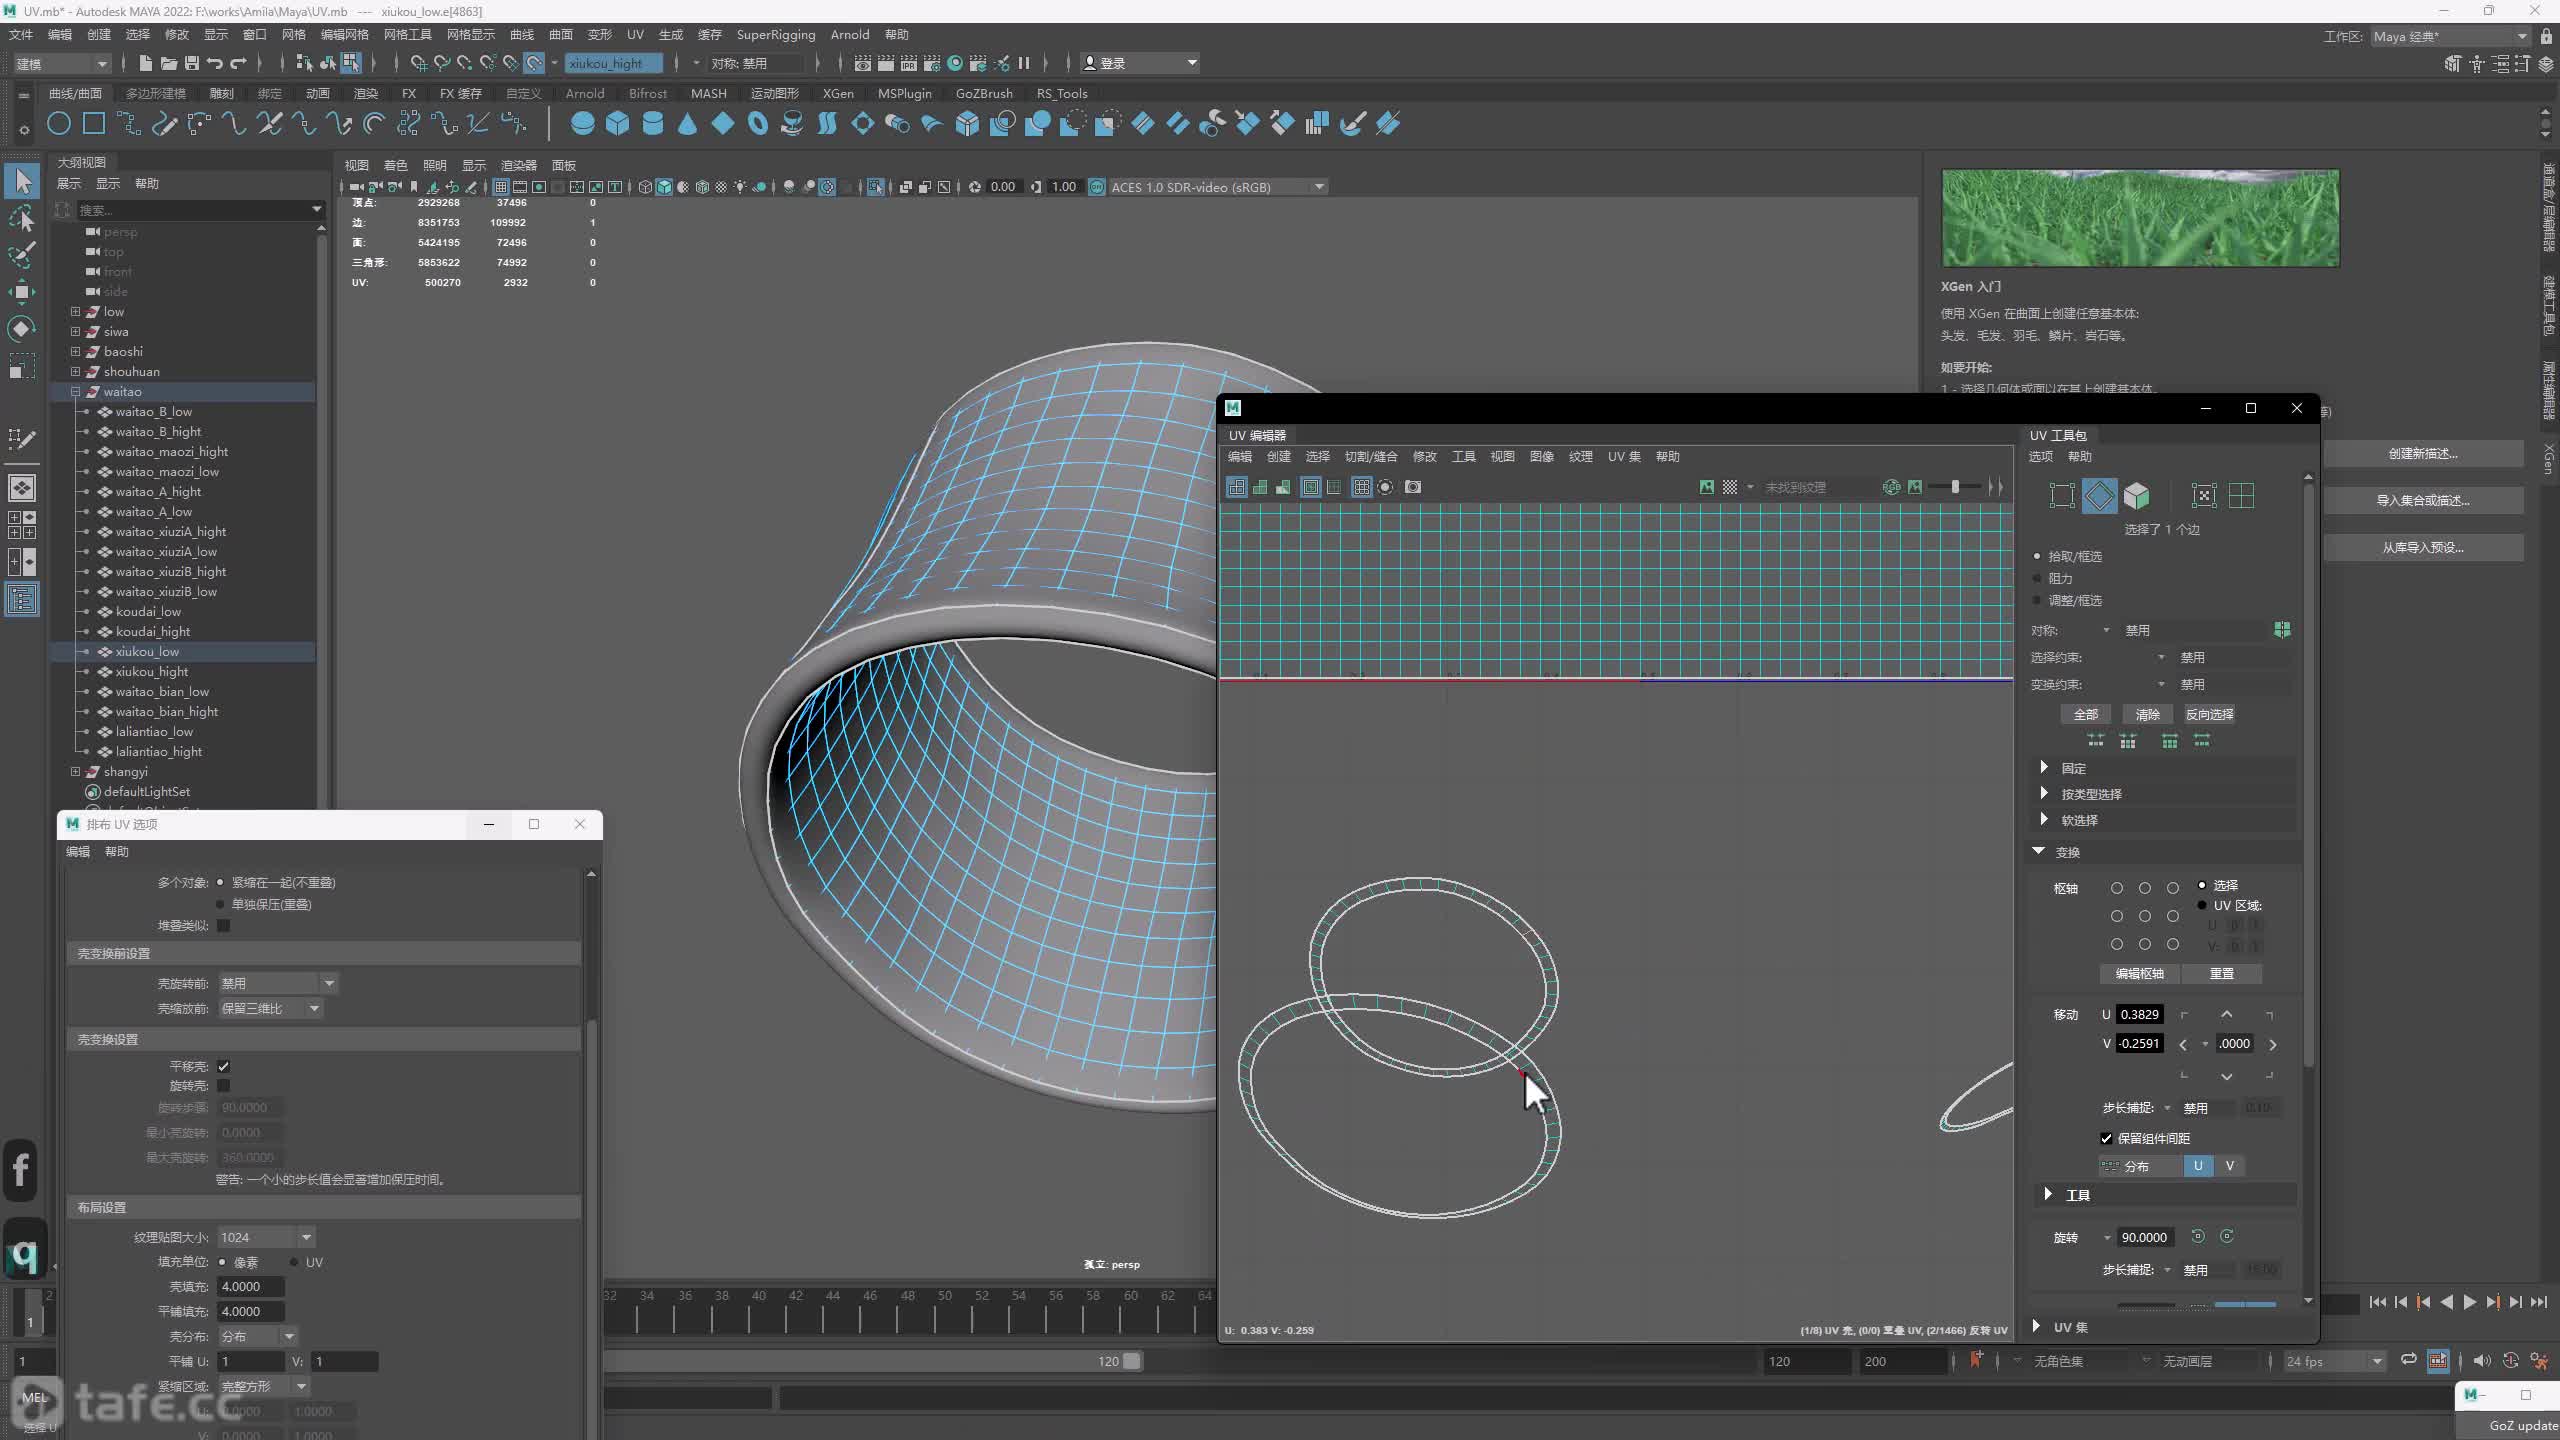Click the play forward button in playback controls
Viewport: 2560px width, 1440px height.
point(2469,1302)
